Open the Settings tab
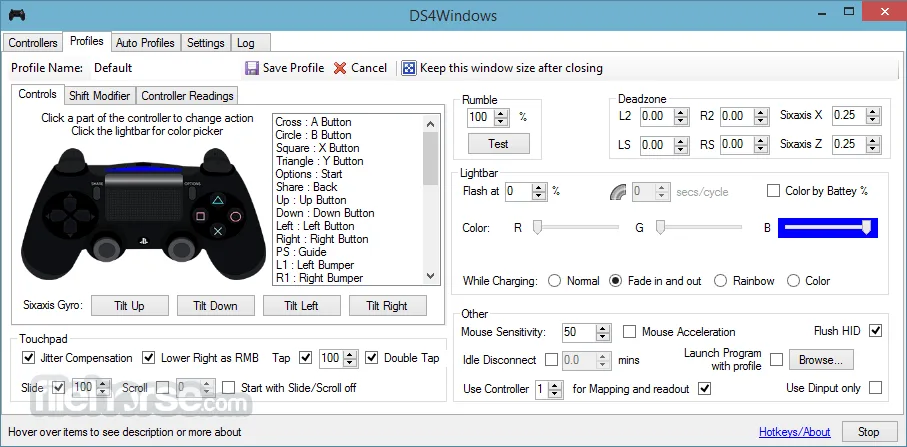Screen dimensions: 907x447 205,43
